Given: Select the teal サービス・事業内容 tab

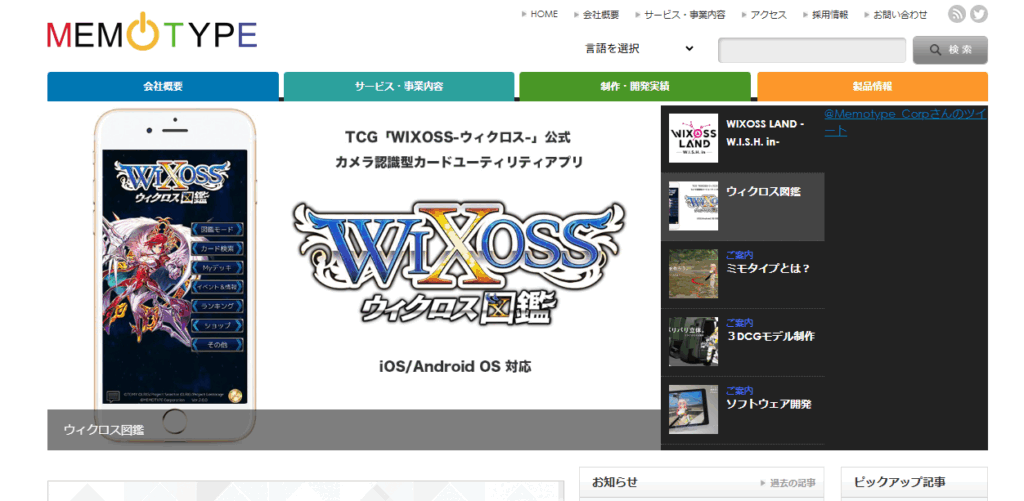Looking at the screenshot, I should tap(399, 86).
